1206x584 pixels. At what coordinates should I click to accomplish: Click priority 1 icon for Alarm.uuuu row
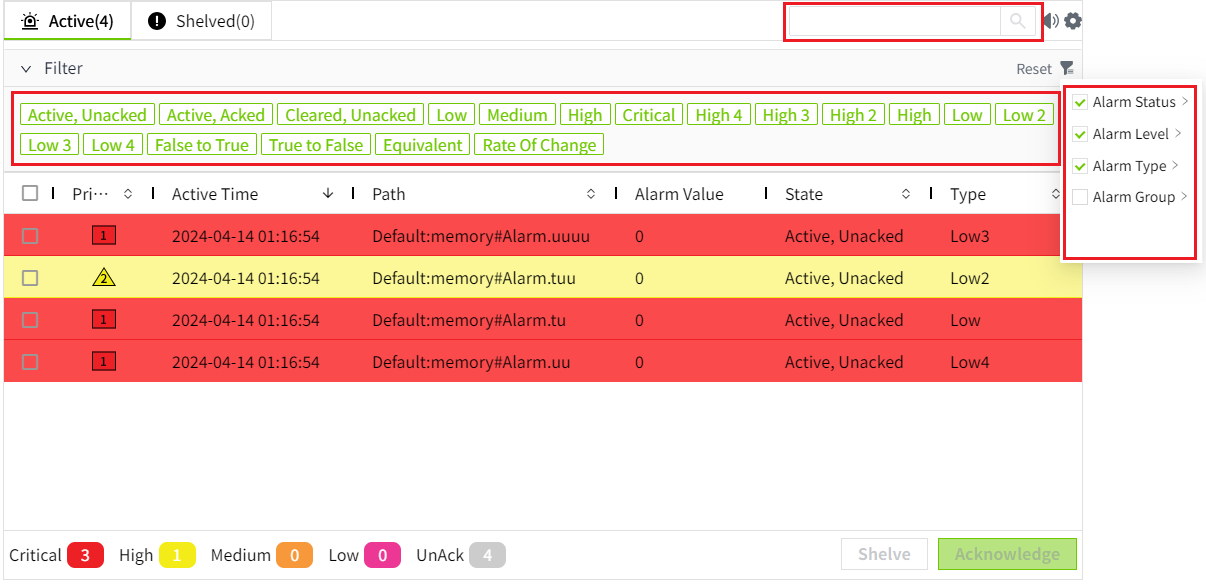point(104,236)
